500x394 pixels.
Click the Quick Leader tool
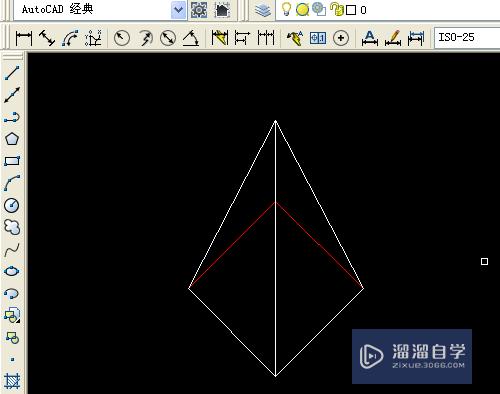point(295,38)
